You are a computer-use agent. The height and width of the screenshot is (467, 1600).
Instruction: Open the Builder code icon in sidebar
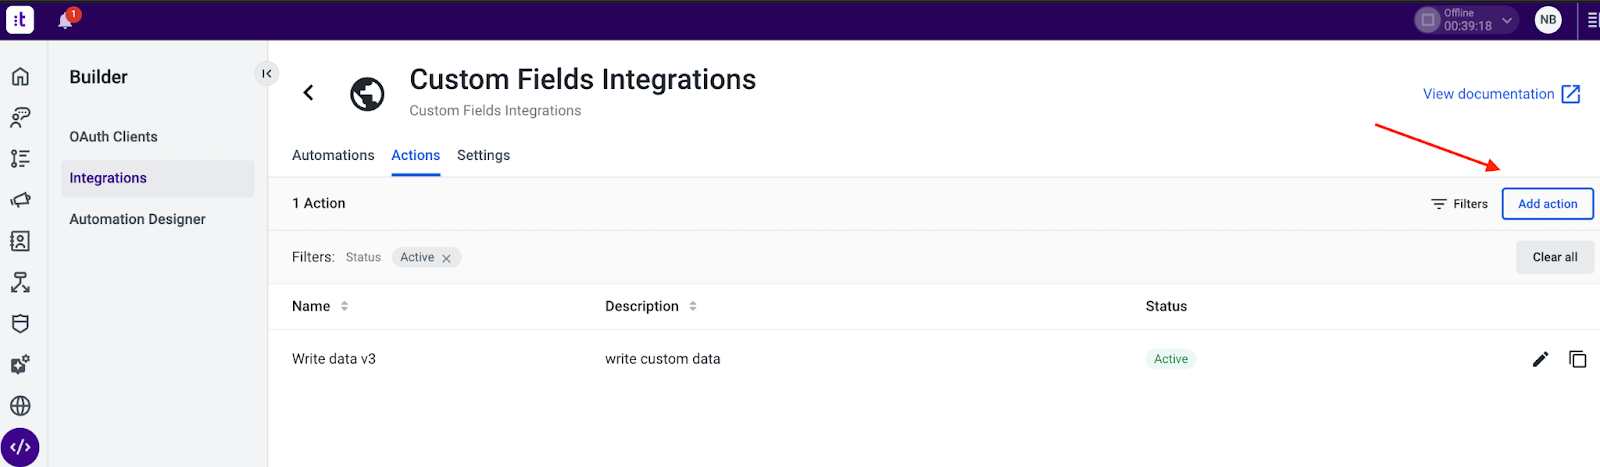pyautogui.click(x=20, y=447)
